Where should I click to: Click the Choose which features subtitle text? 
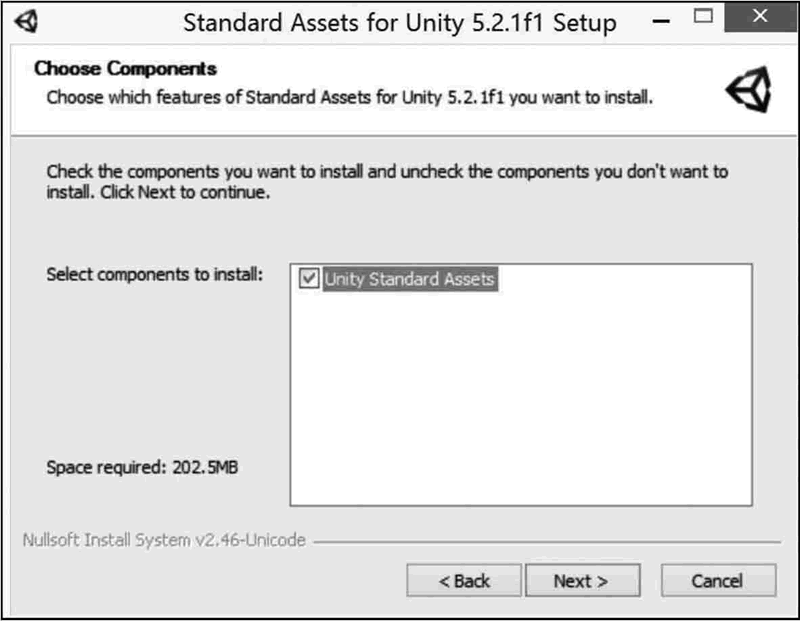tap(350, 98)
